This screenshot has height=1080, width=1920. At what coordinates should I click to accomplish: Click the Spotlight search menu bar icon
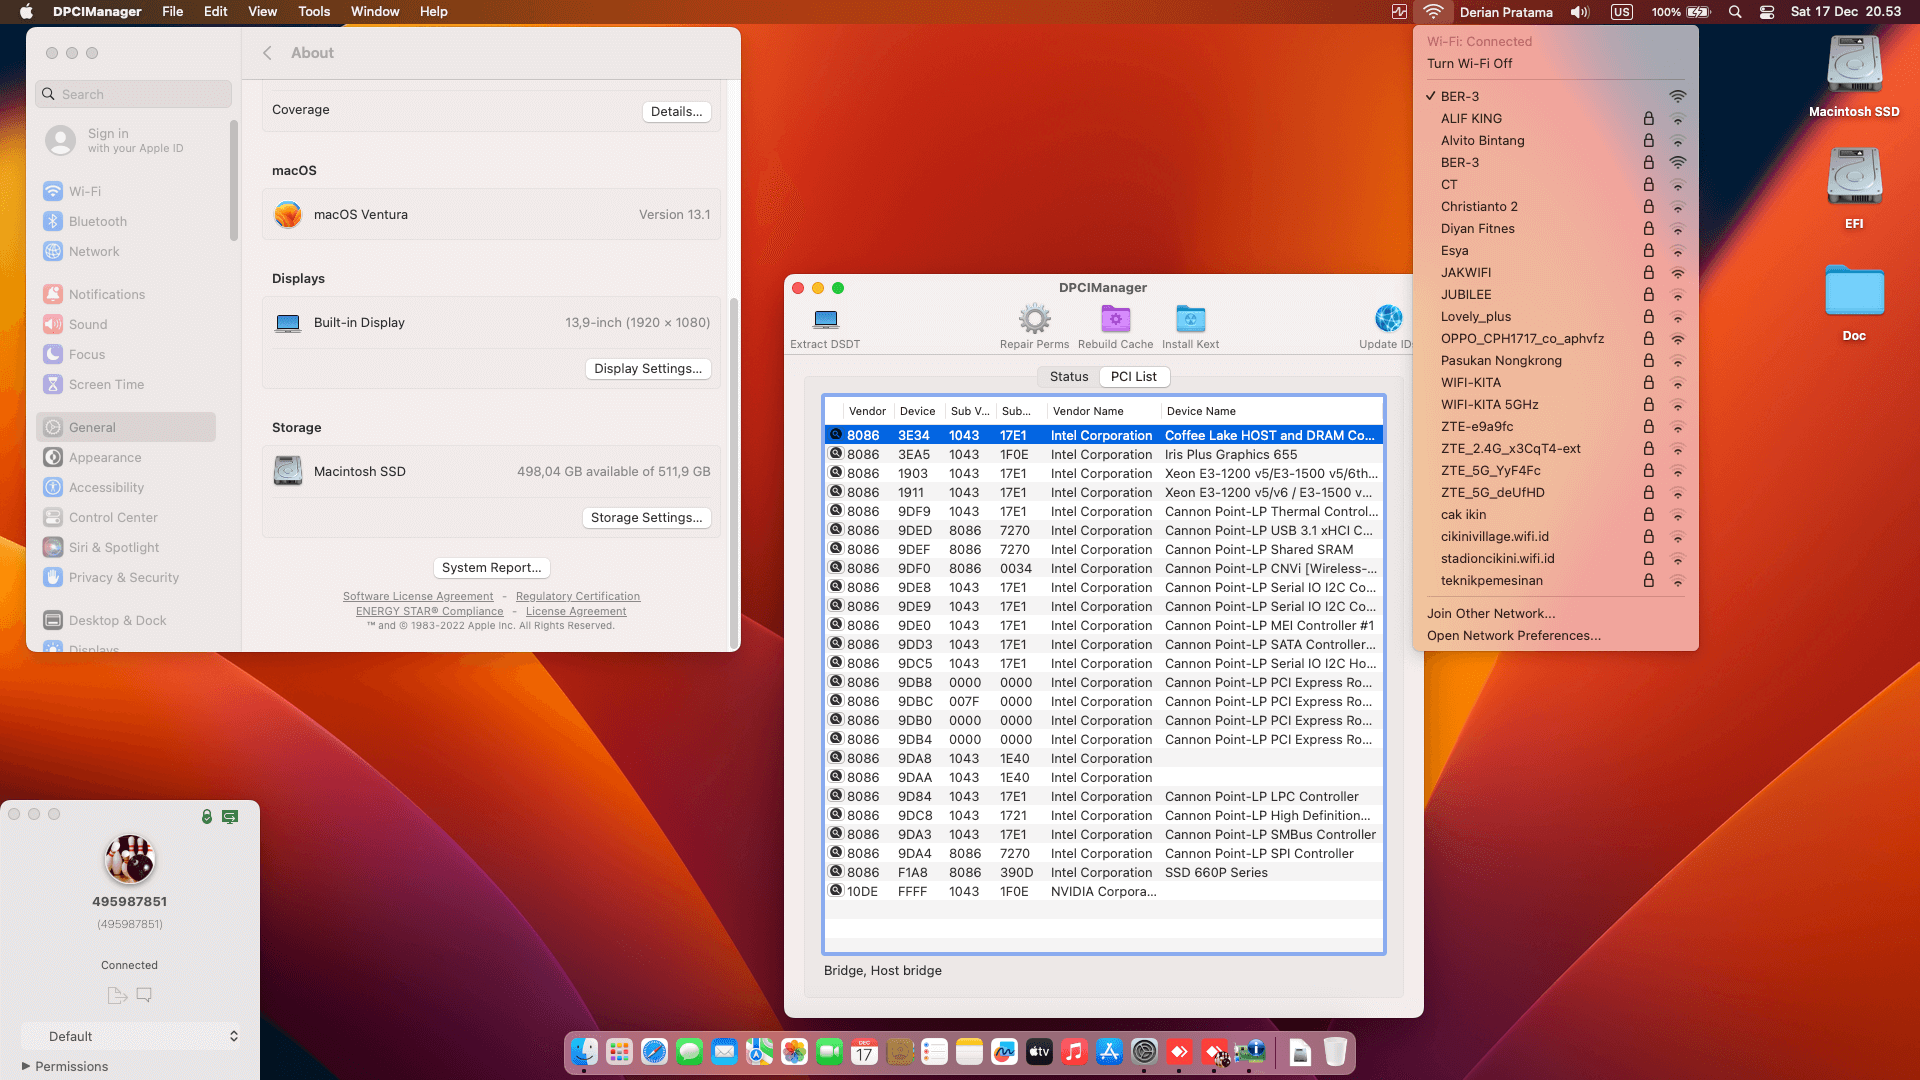click(1735, 12)
